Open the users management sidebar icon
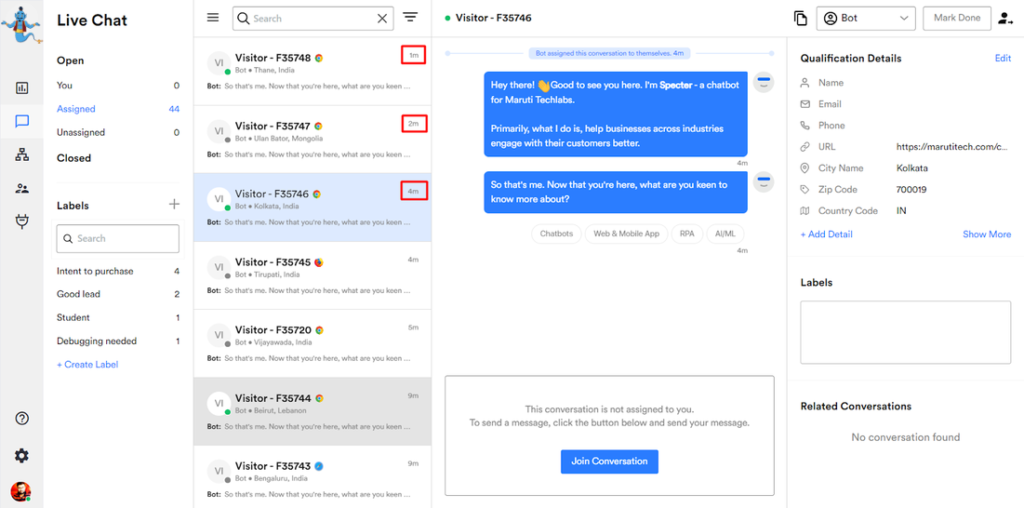The height and width of the screenshot is (508, 1024). [21, 188]
